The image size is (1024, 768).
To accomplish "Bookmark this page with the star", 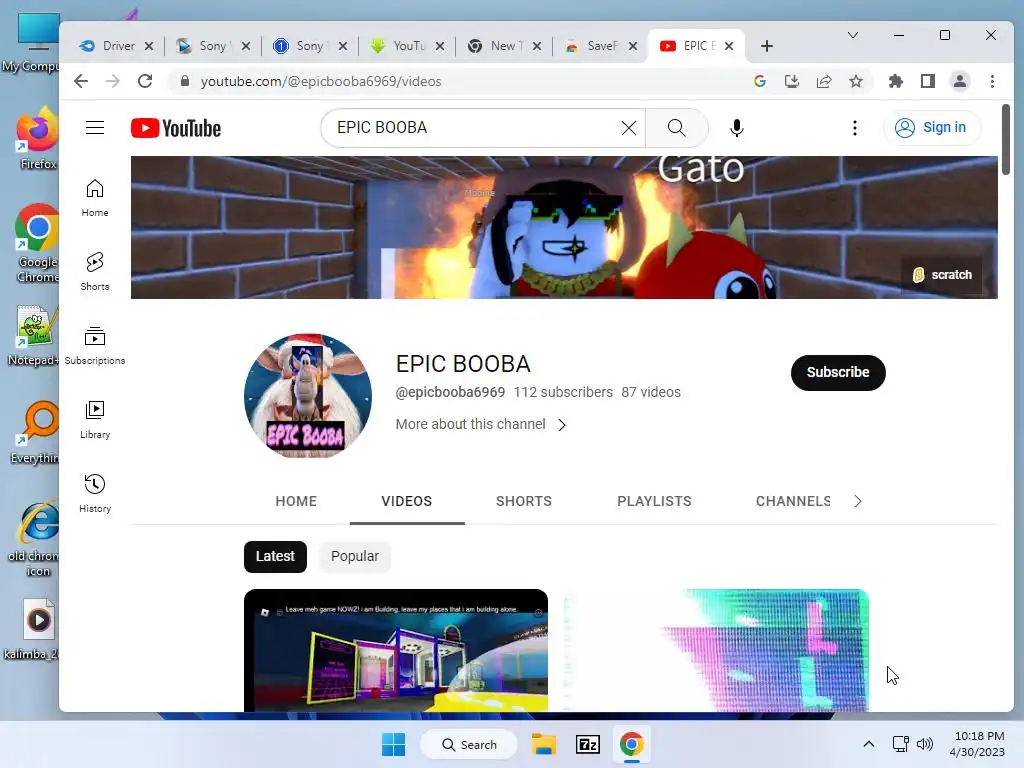I will point(856,81).
